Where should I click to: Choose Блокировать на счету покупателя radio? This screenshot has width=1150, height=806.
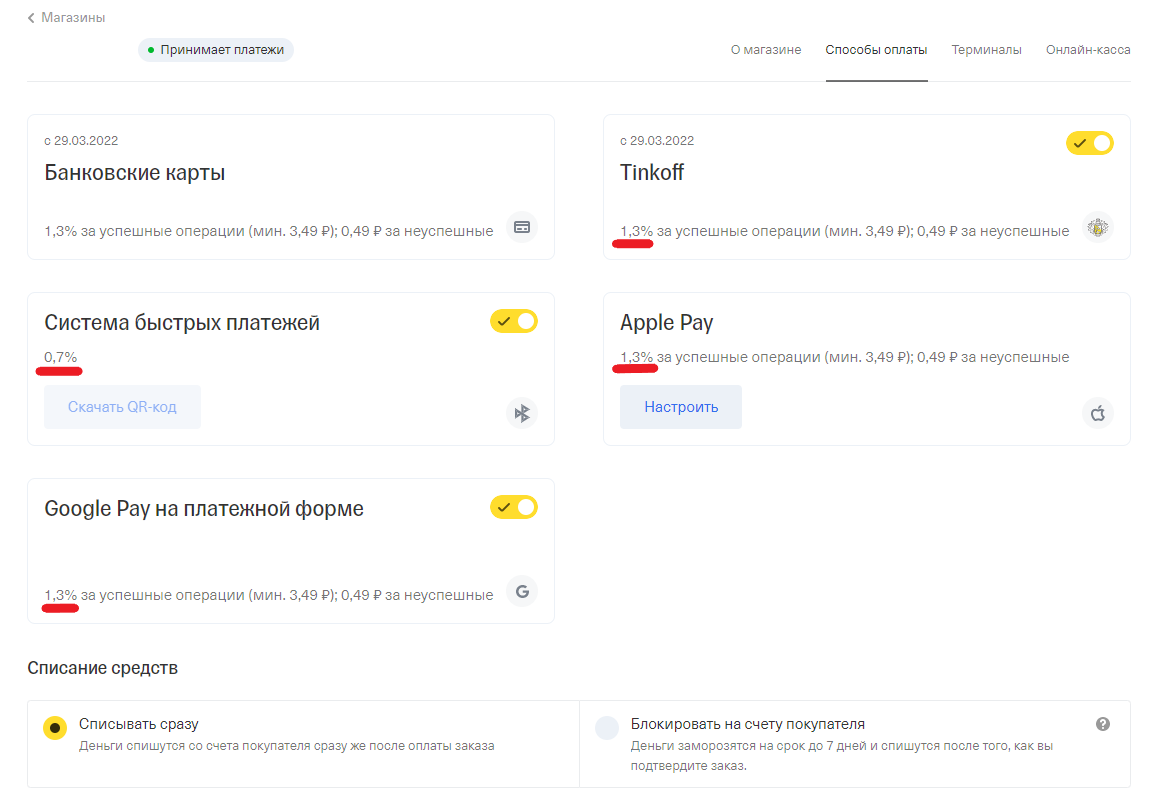click(607, 727)
